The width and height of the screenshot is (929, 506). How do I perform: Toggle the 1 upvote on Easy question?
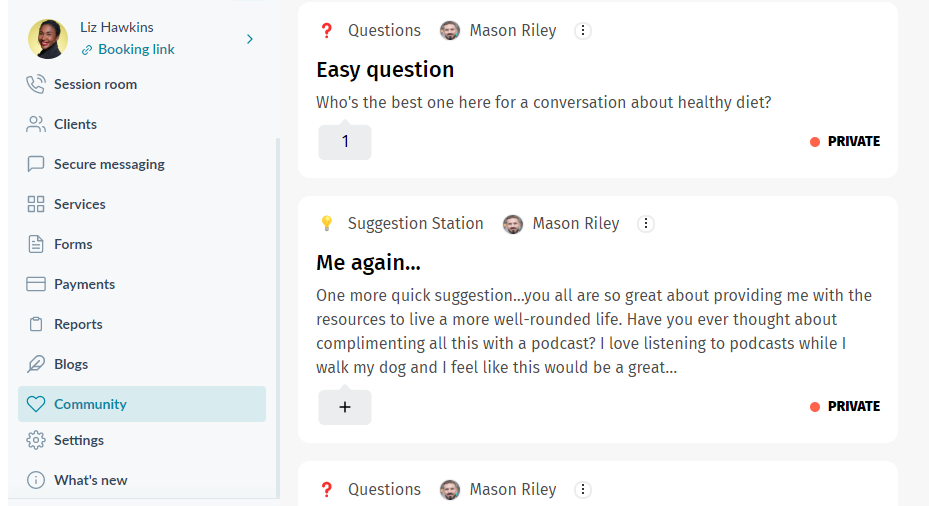click(x=345, y=142)
